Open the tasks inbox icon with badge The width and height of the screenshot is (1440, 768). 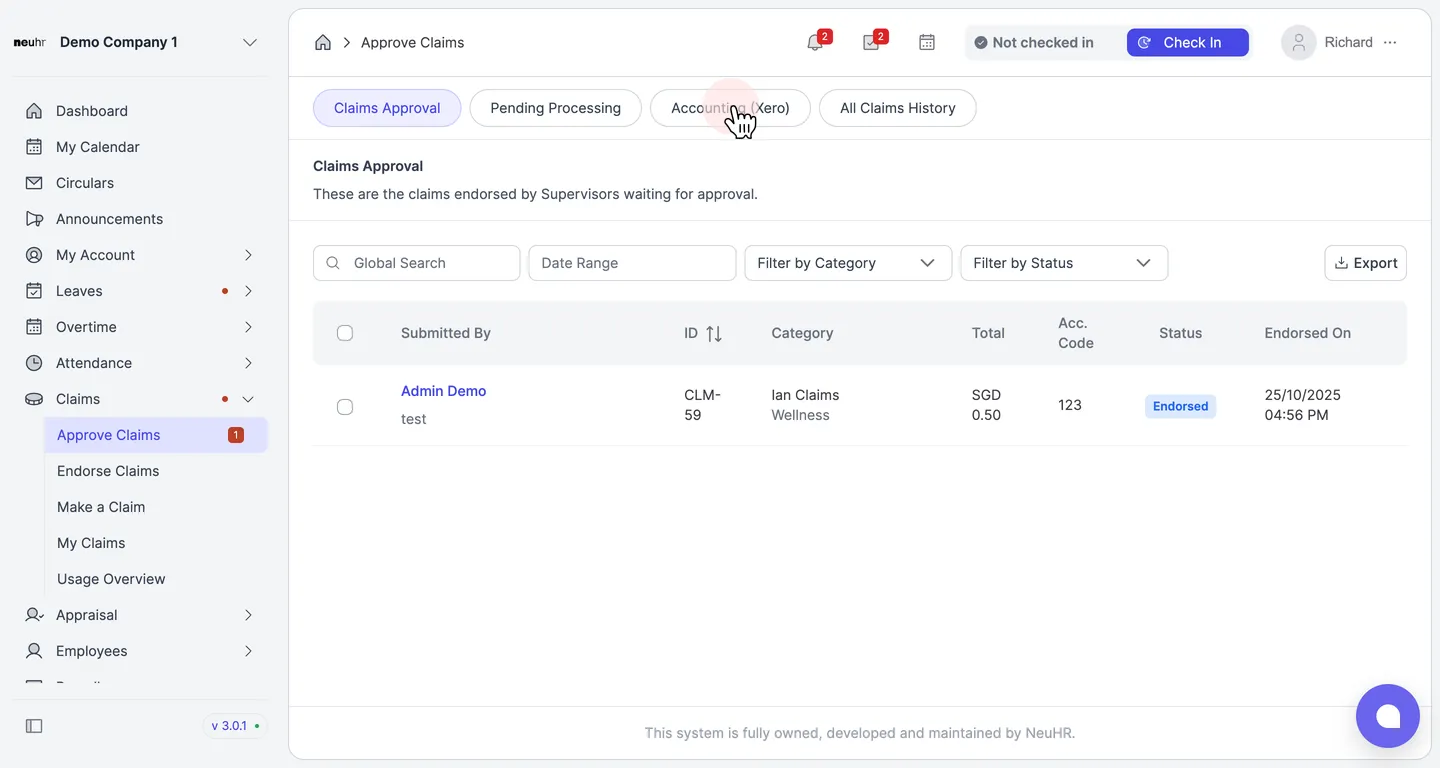coord(871,42)
